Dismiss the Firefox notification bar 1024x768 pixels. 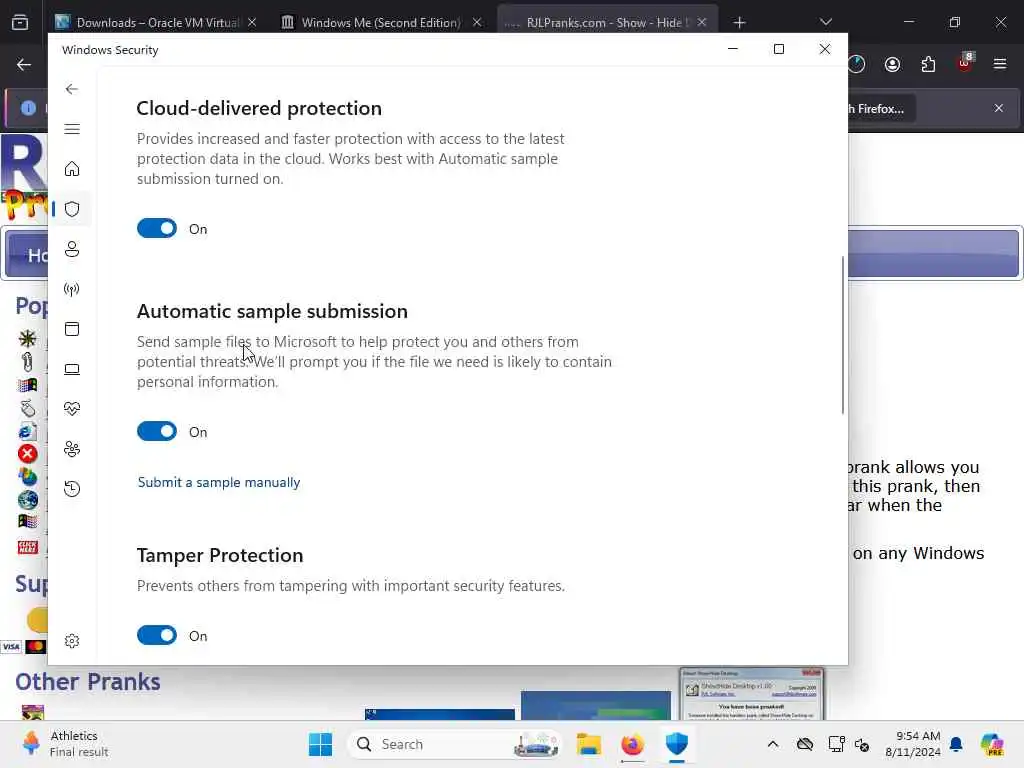click(999, 108)
